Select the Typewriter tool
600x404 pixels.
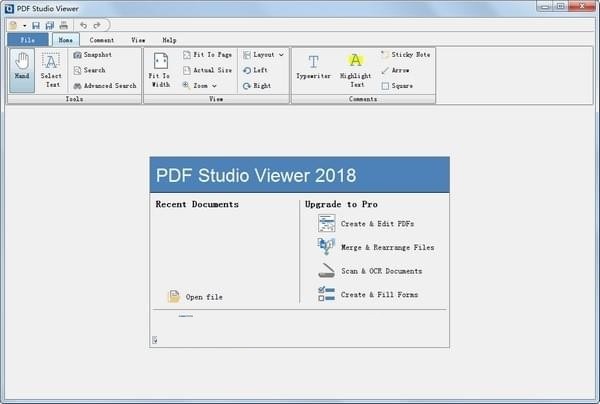click(x=313, y=67)
